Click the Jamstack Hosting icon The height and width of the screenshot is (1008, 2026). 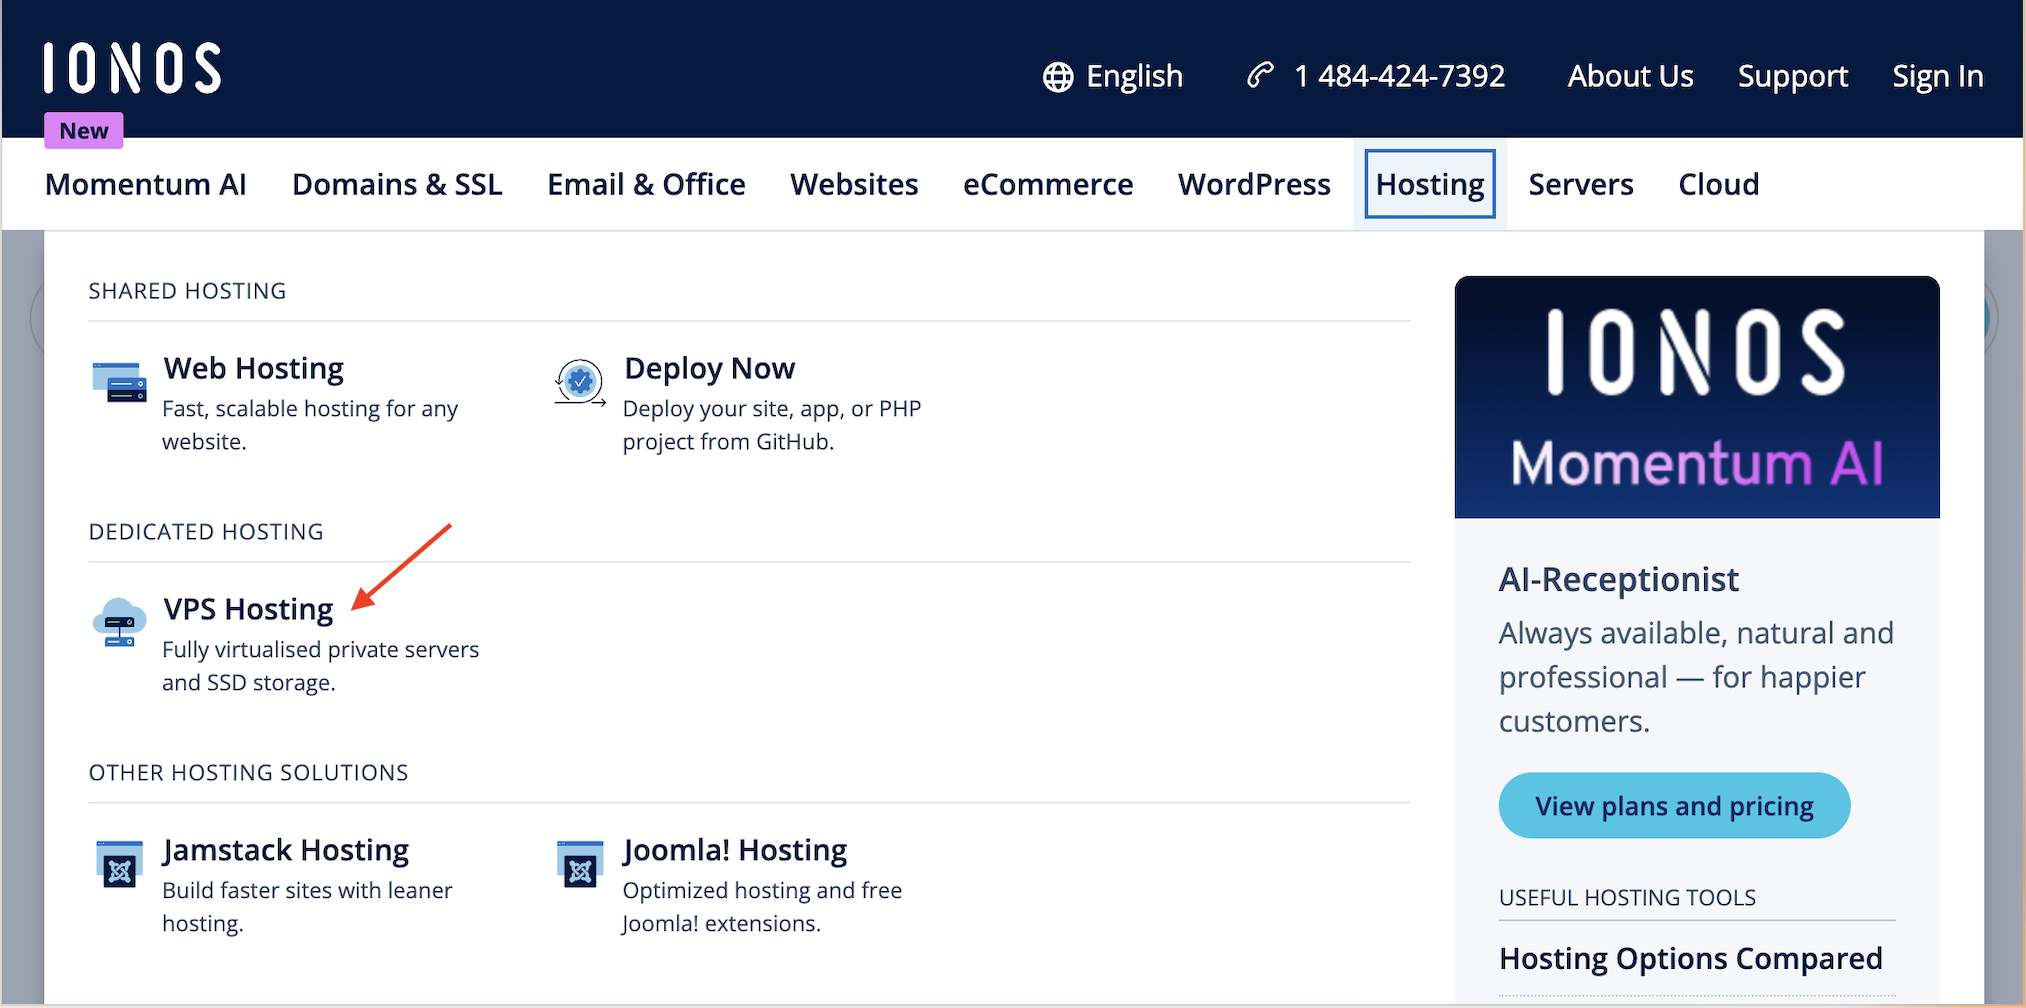(x=120, y=864)
